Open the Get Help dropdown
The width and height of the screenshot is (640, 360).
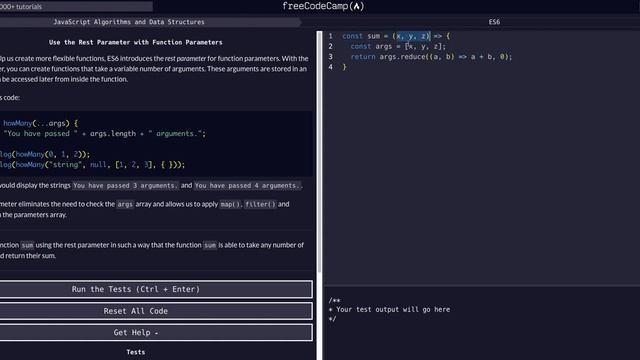point(156,333)
